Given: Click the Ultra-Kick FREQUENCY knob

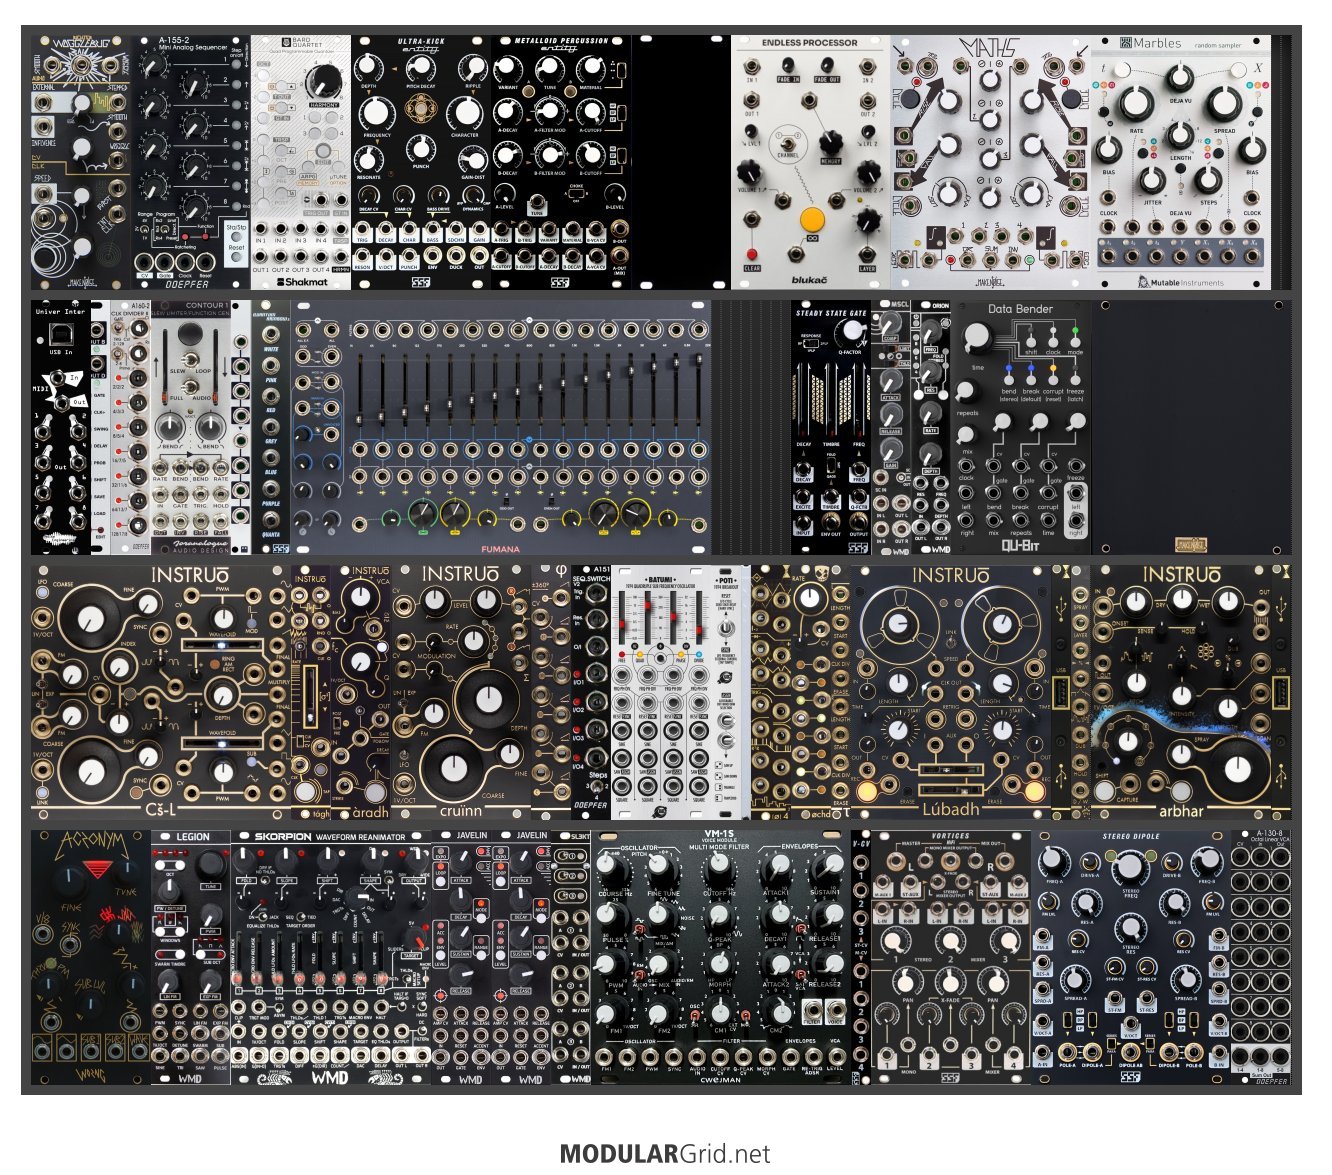Looking at the screenshot, I should [x=378, y=112].
